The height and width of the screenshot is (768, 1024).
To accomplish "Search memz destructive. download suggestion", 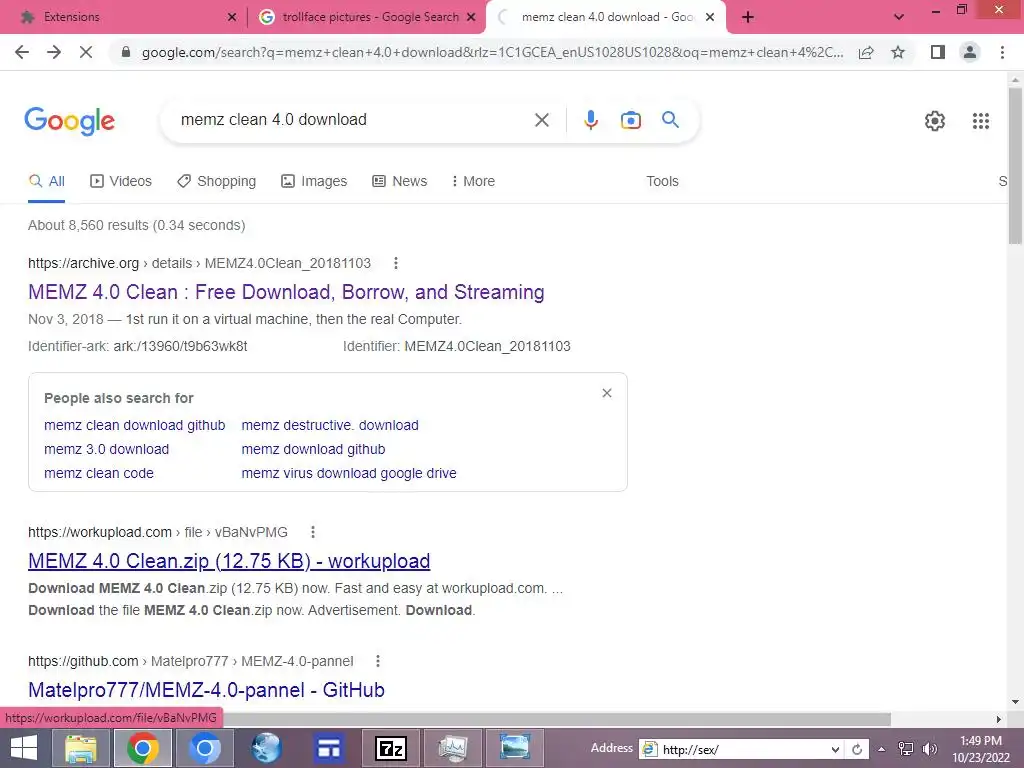I will tap(330, 425).
